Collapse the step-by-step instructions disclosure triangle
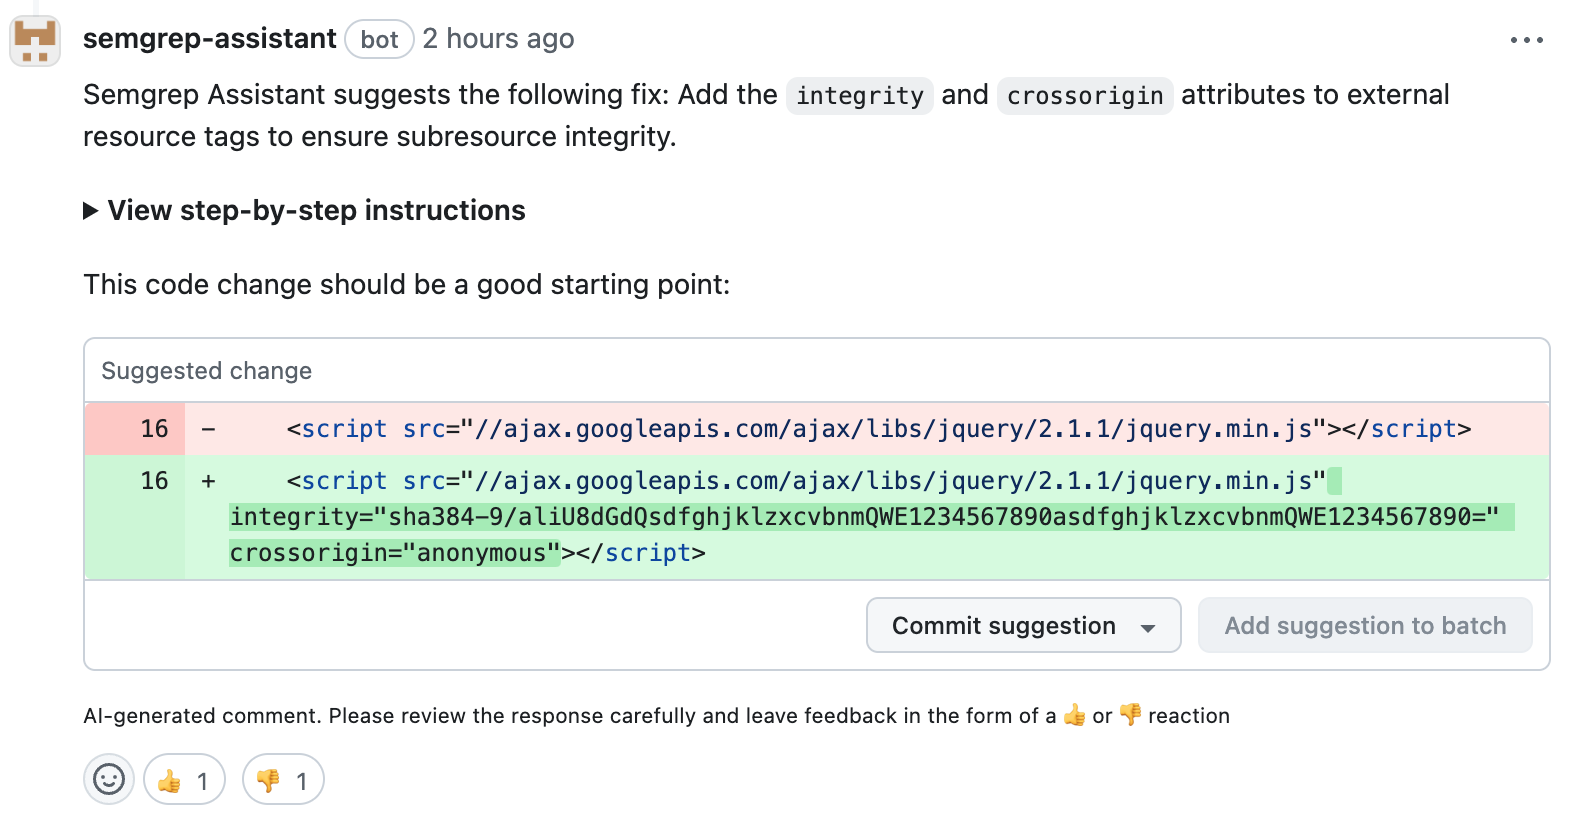 [x=91, y=210]
